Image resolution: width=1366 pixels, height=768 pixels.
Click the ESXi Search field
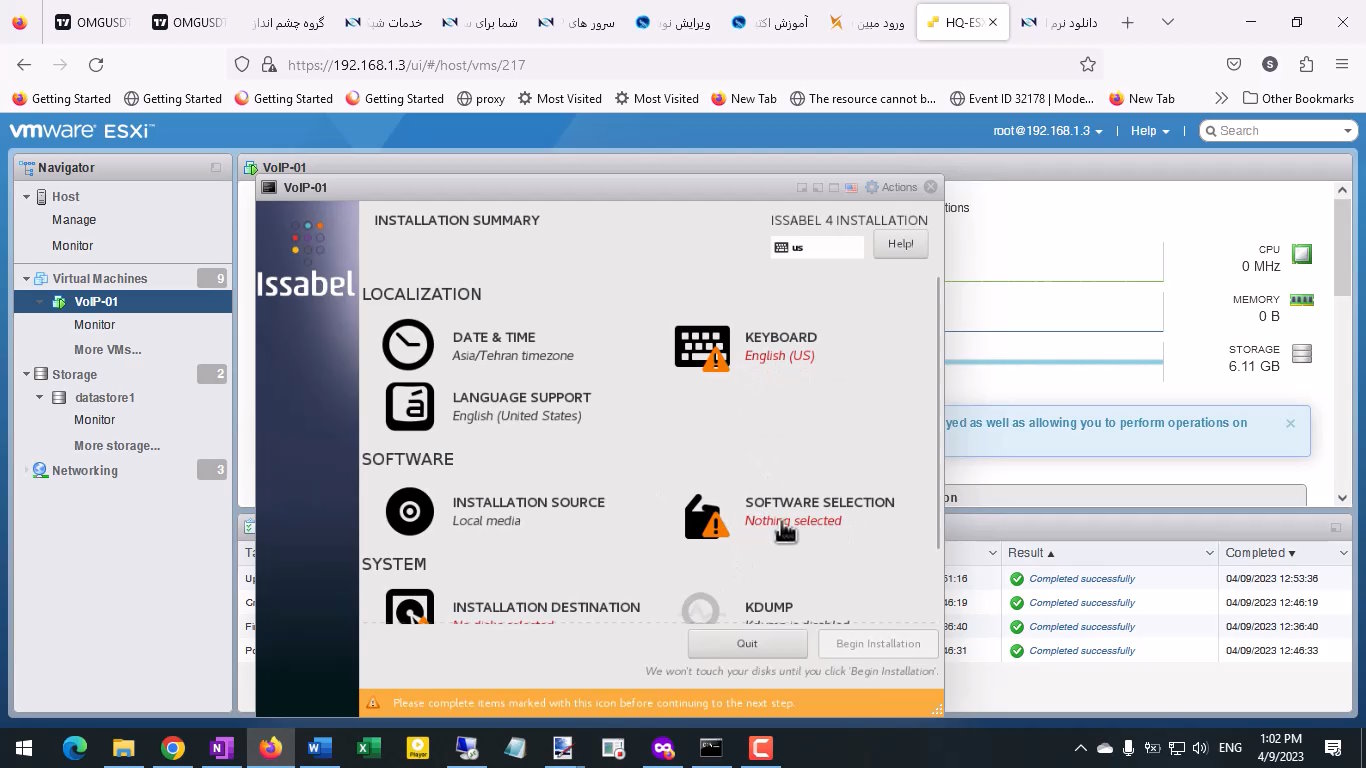tap(1270, 131)
